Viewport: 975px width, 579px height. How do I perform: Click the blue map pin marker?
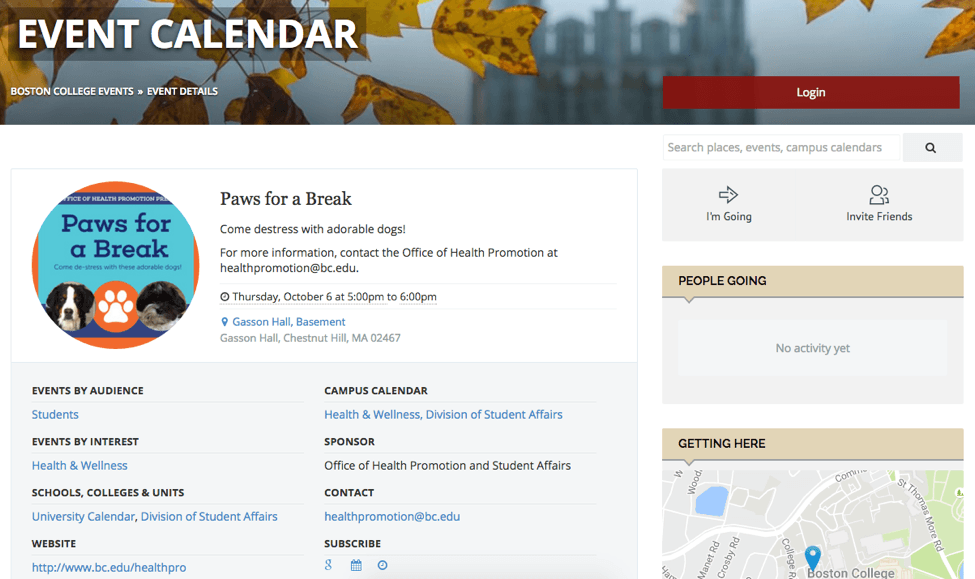click(x=813, y=557)
